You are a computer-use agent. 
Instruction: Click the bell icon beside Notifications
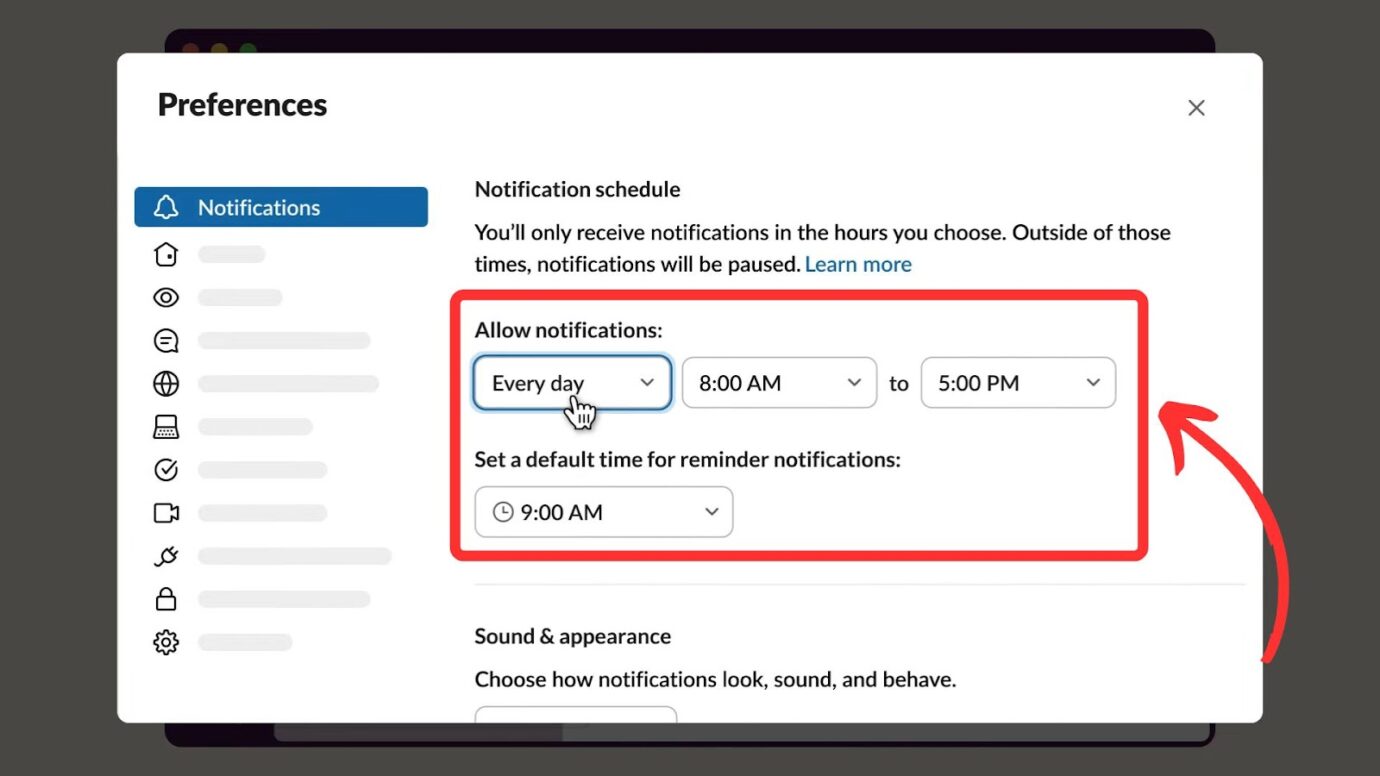click(166, 207)
